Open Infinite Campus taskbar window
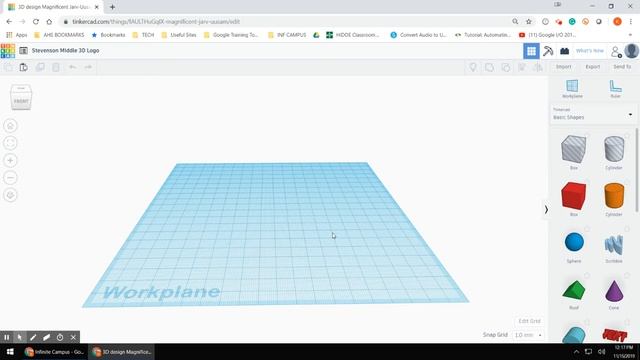This screenshot has width=640, height=360. [x=54, y=352]
